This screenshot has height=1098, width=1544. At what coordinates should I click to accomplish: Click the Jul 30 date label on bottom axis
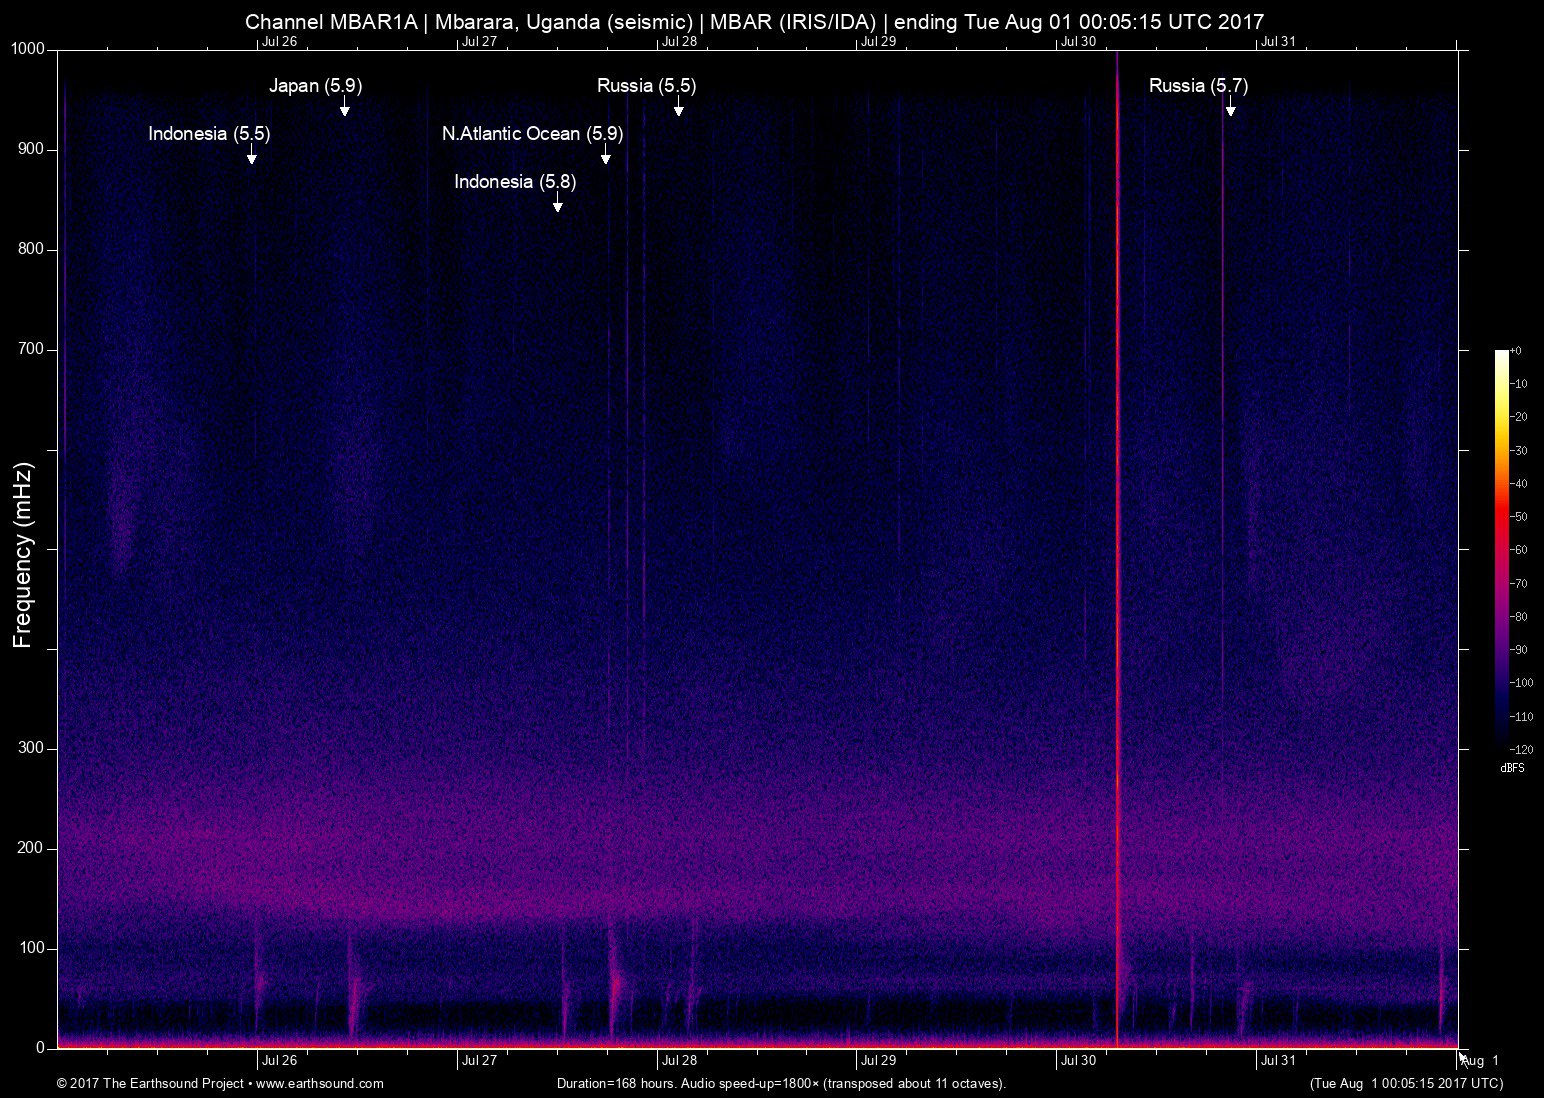[1077, 1061]
